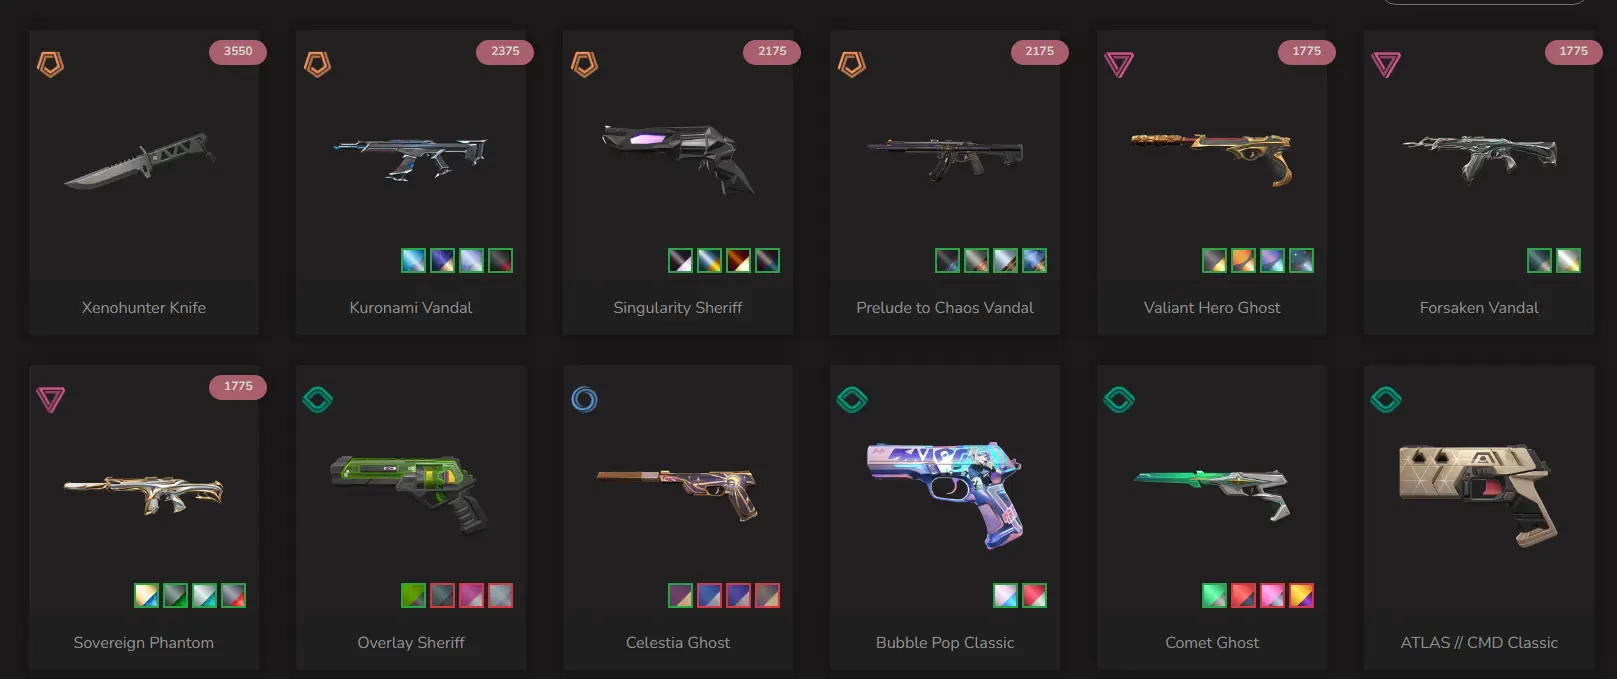Select first Kuronami Vandal color variant
The height and width of the screenshot is (679, 1617).
(413, 261)
